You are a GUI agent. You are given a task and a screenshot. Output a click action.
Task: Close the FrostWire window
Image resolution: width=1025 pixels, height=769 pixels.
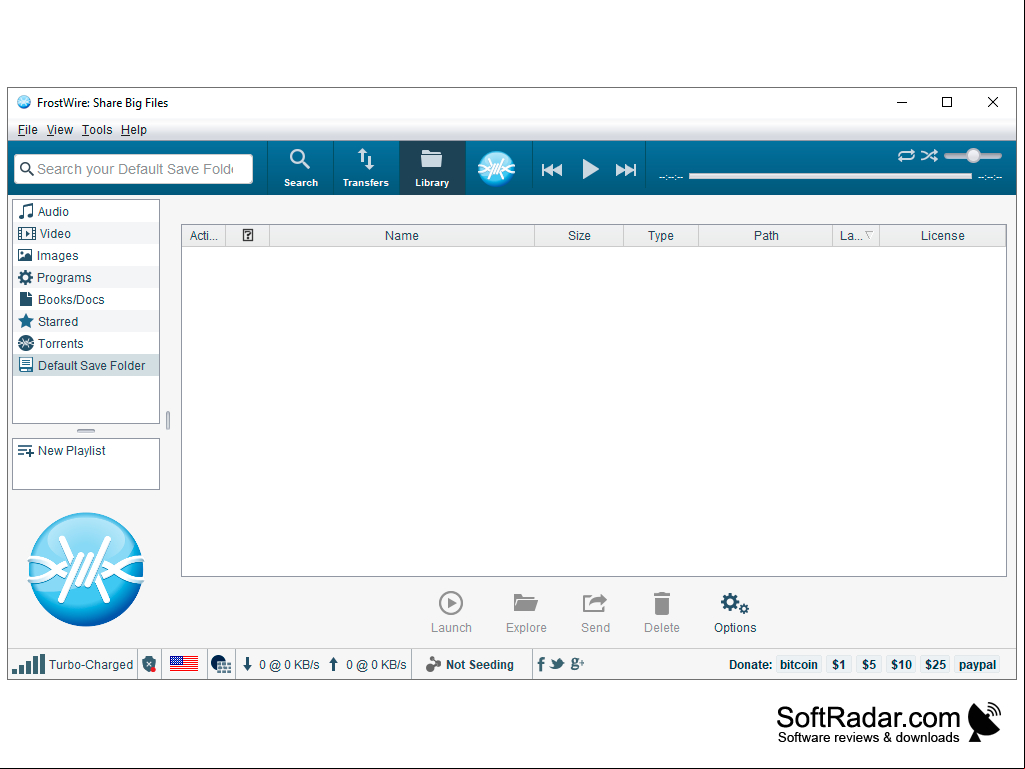pos(992,102)
